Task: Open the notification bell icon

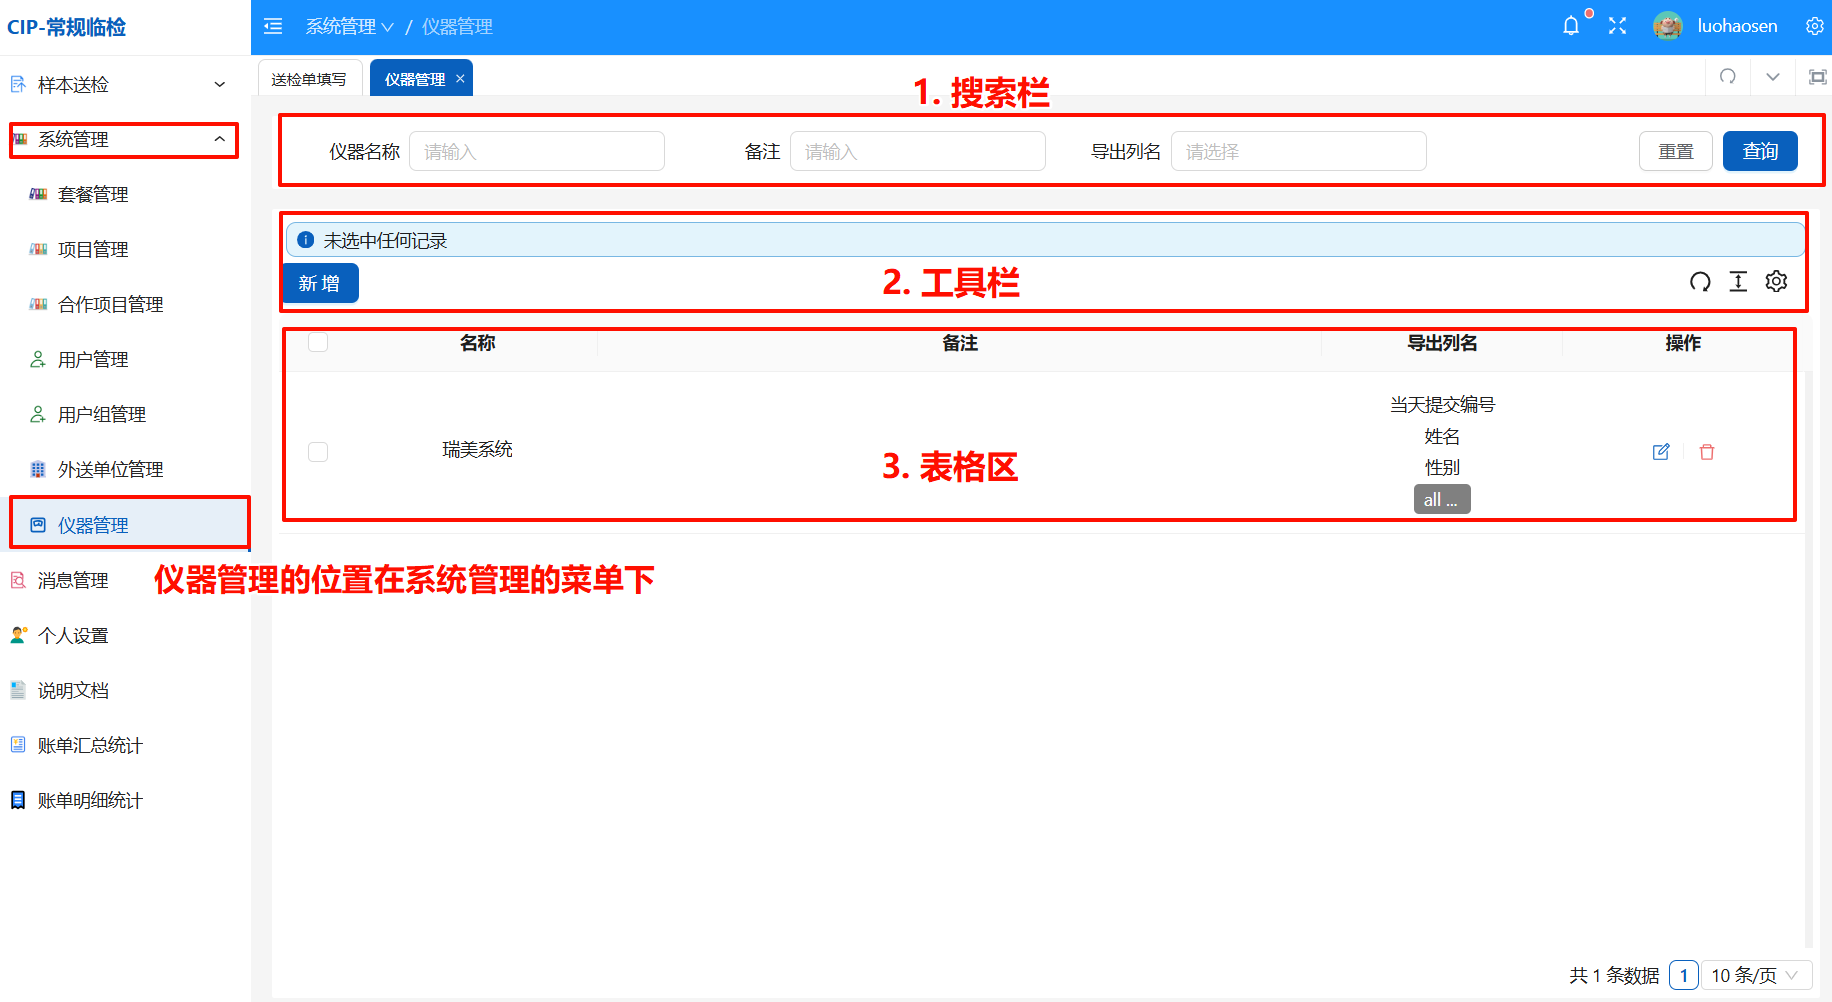Action: [x=1571, y=26]
